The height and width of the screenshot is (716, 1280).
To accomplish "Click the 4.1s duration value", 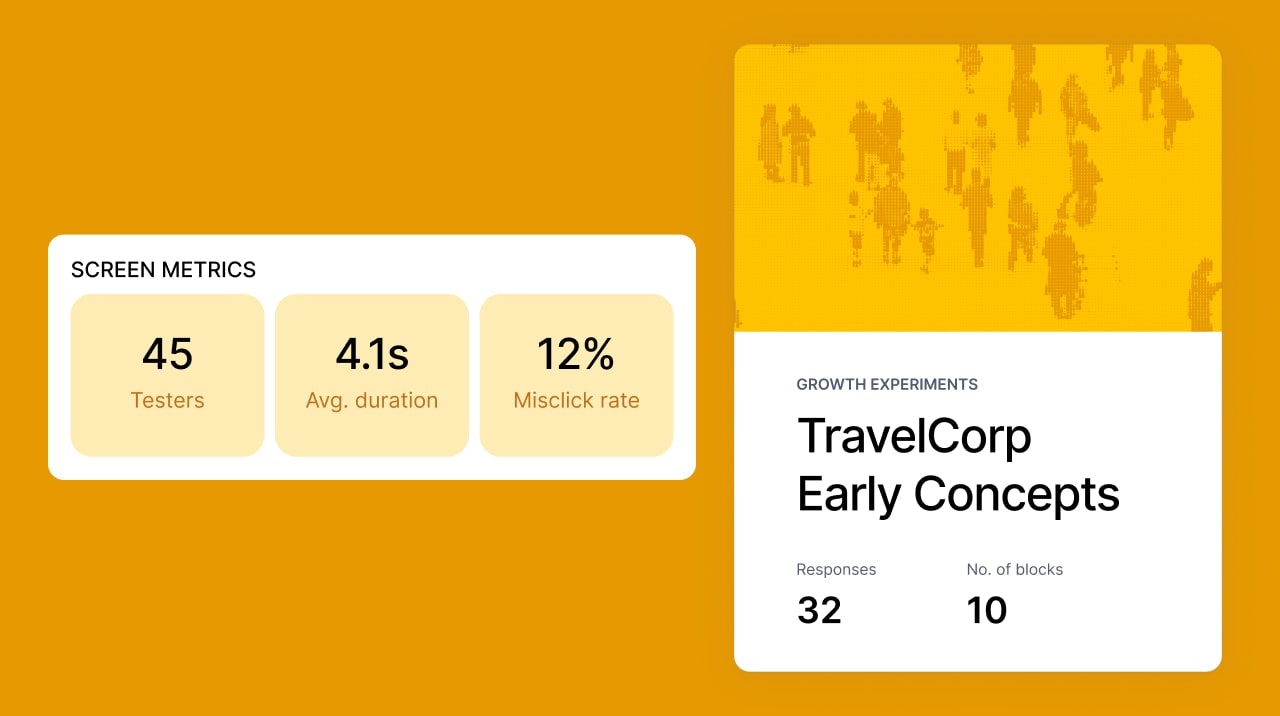I will pyautogui.click(x=371, y=354).
